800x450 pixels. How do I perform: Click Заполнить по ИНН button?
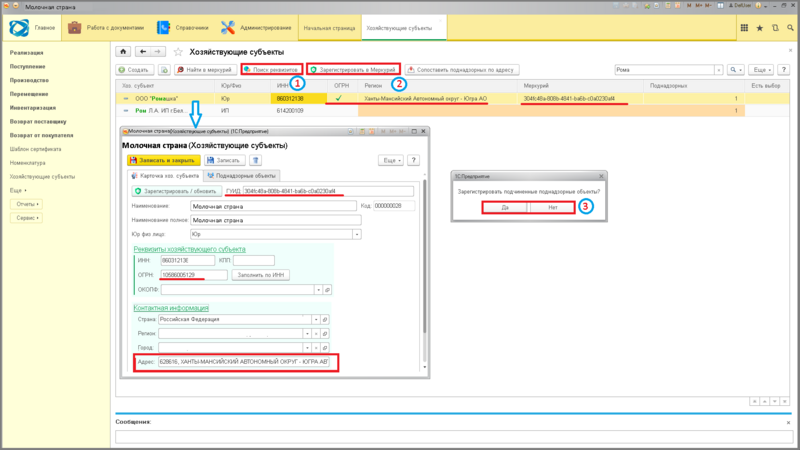click(261, 275)
